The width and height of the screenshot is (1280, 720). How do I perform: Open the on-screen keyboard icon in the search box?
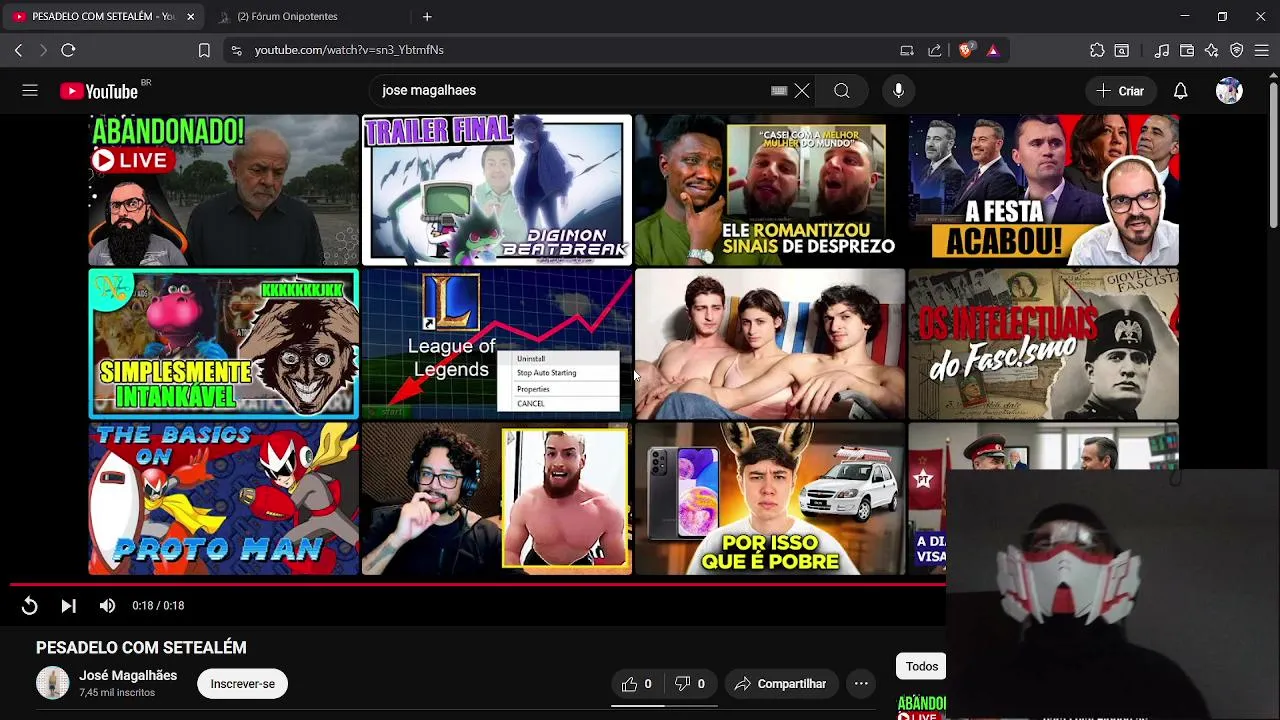point(779,91)
